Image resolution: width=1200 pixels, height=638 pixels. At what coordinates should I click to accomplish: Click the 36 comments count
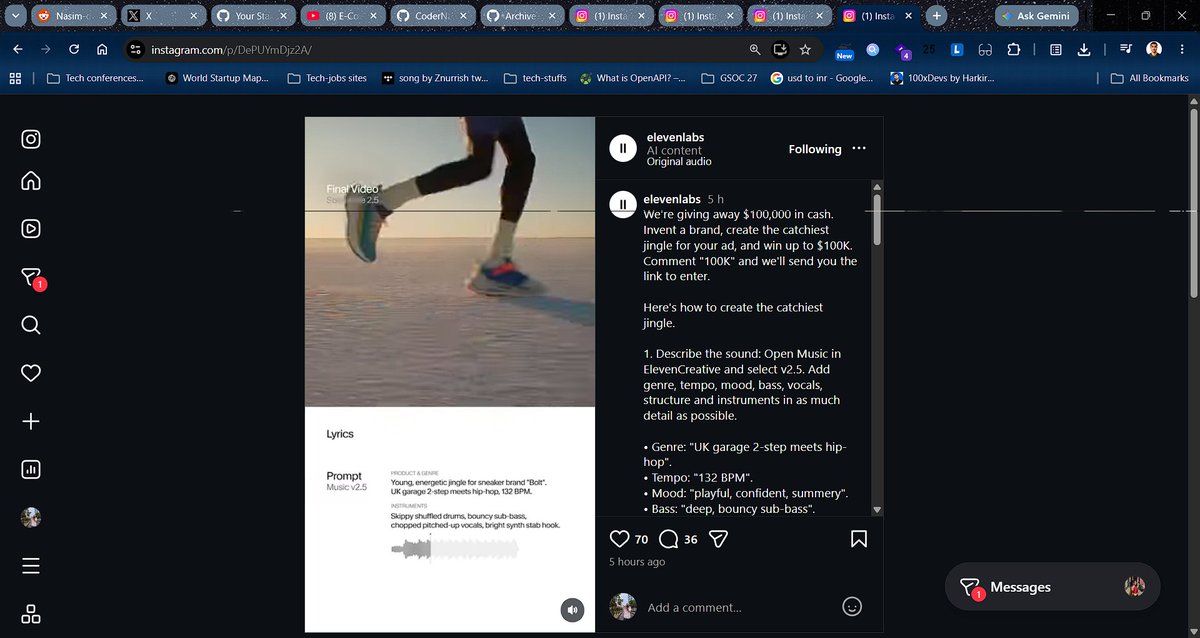(x=691, y=539)
